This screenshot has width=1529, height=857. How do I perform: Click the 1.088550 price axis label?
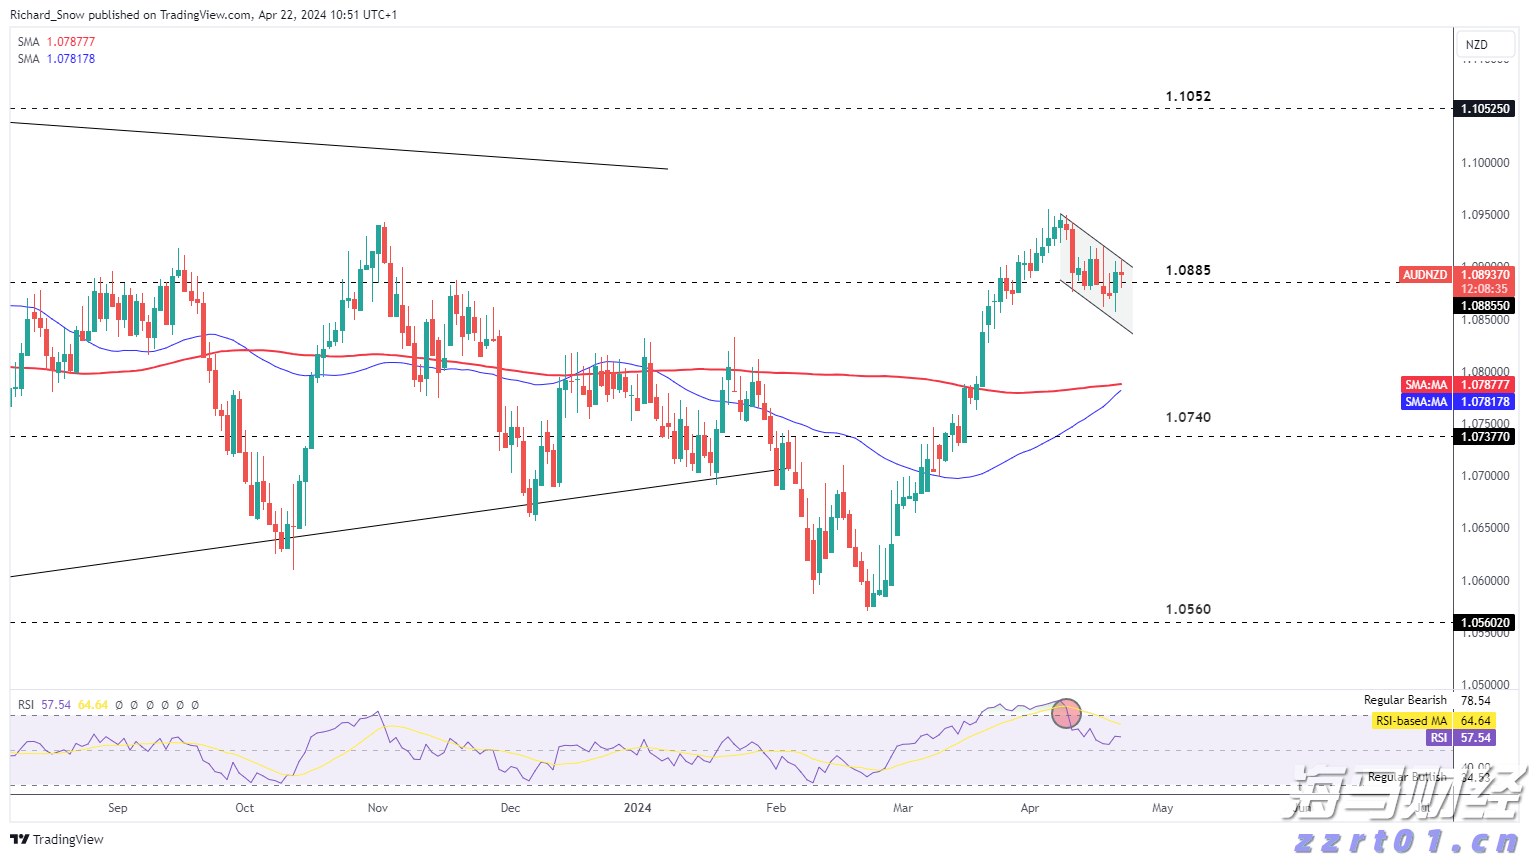(x=1484, y=306)
